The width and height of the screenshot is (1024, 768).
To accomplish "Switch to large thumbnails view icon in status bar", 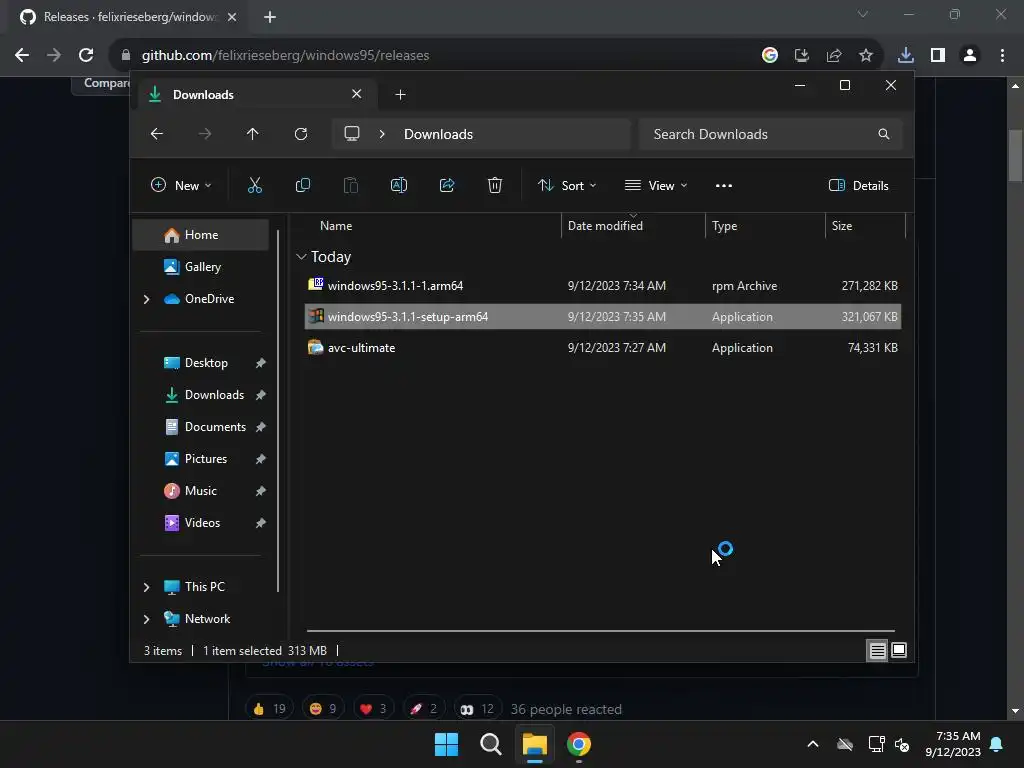I will point(899,650).
